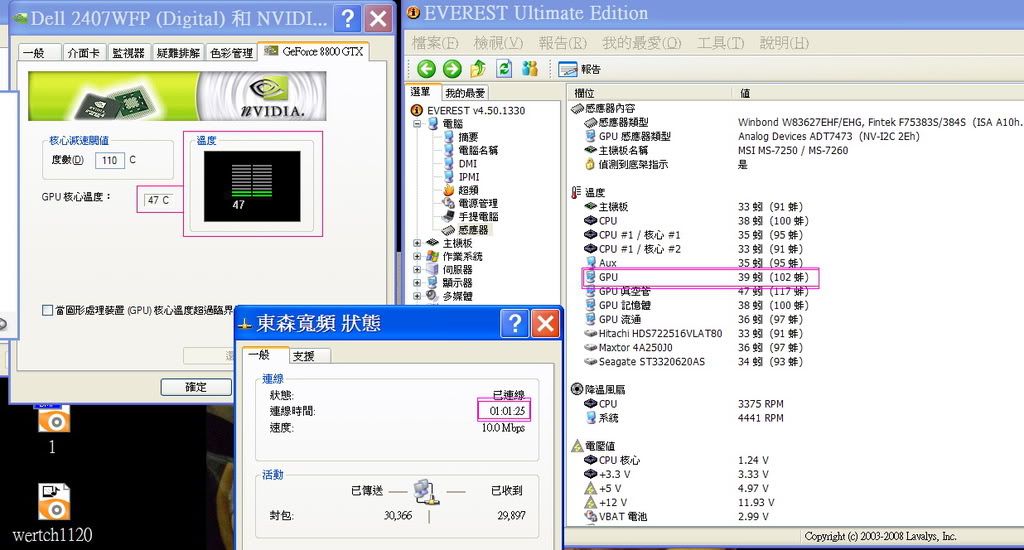This screenshot has height=550, width=1024.
Task: Expand the 伺服器 tree node
Action: (417, 270)
